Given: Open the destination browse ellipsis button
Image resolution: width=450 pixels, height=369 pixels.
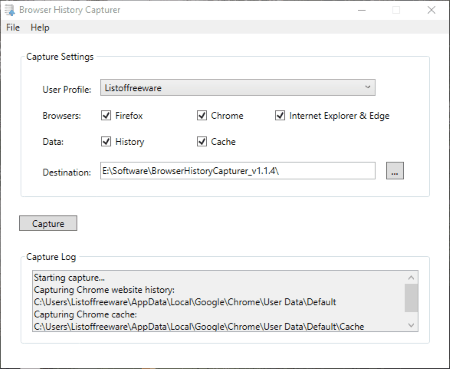Looking at the screenshot, I should click(395, 171).
